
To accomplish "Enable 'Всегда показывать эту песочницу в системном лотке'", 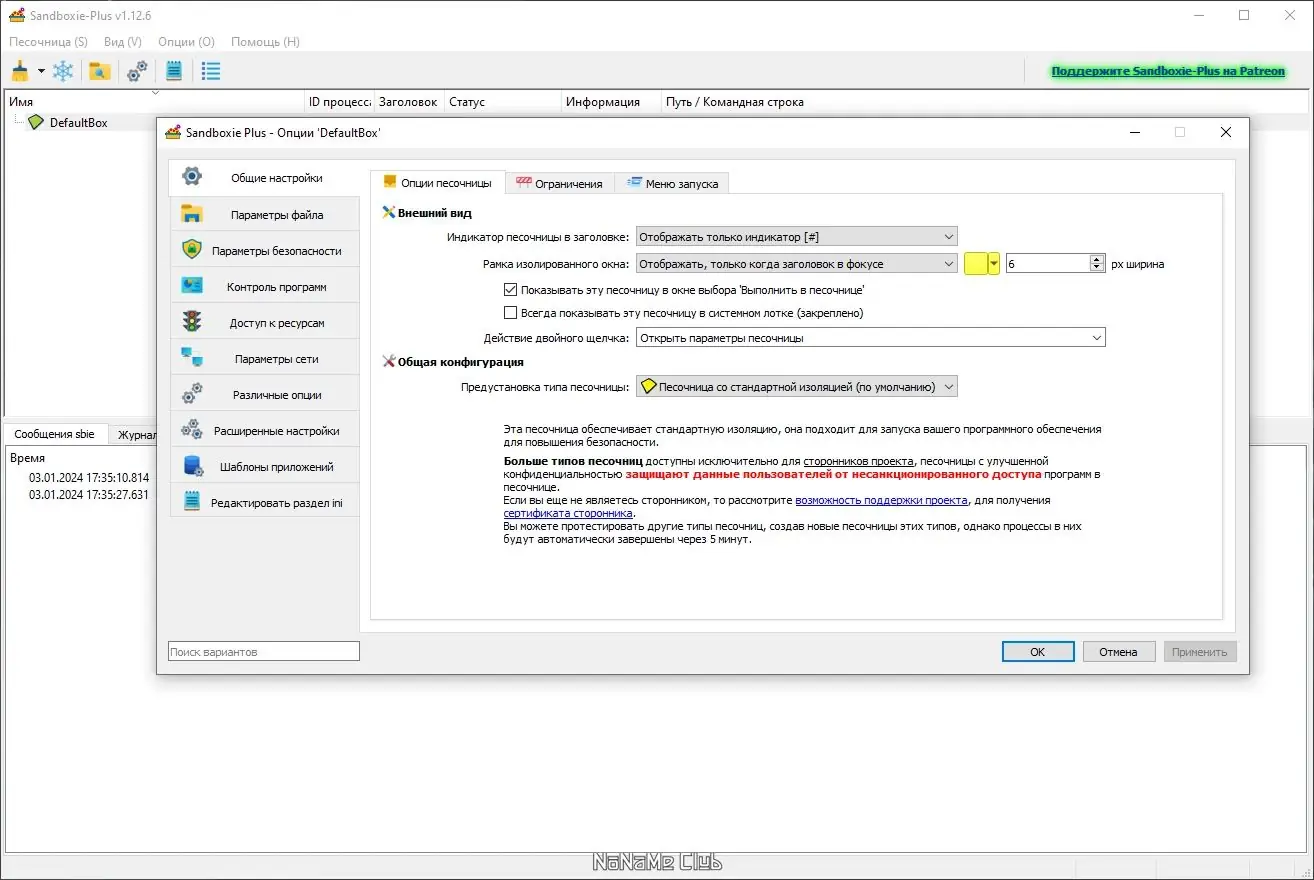I will pos(511,313).
